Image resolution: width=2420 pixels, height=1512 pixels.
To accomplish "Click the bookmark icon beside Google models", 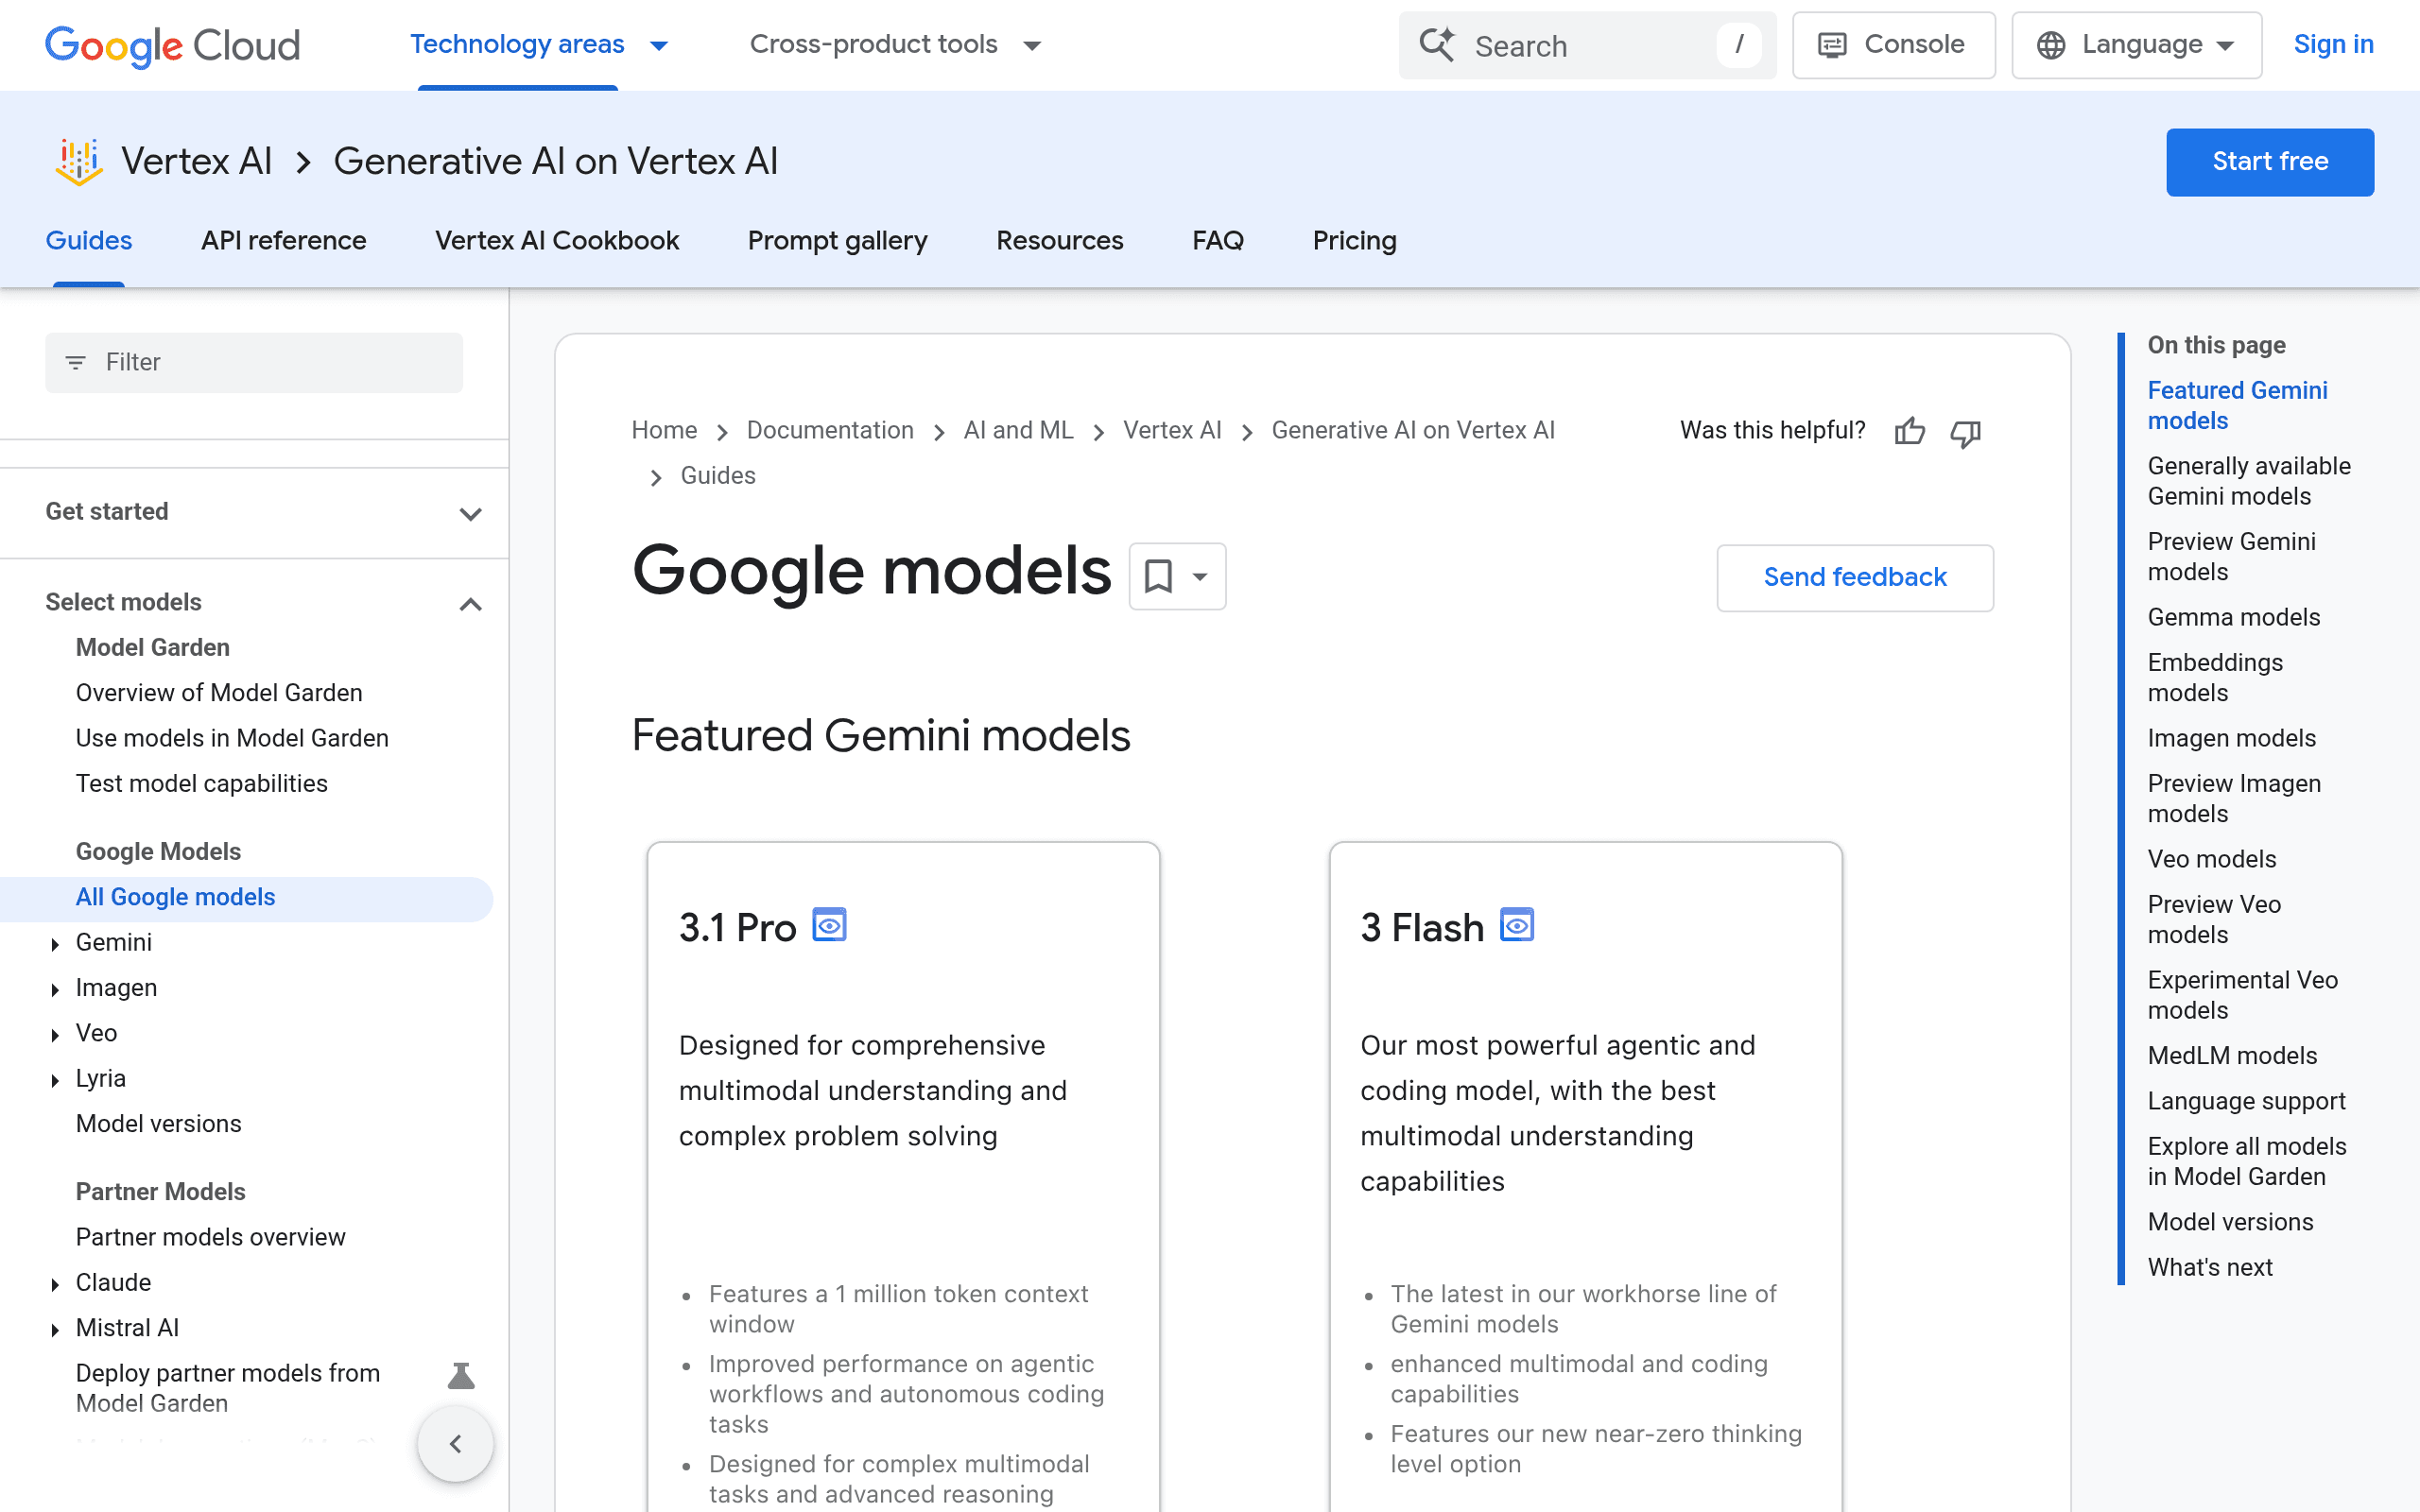I will 1158,576.
